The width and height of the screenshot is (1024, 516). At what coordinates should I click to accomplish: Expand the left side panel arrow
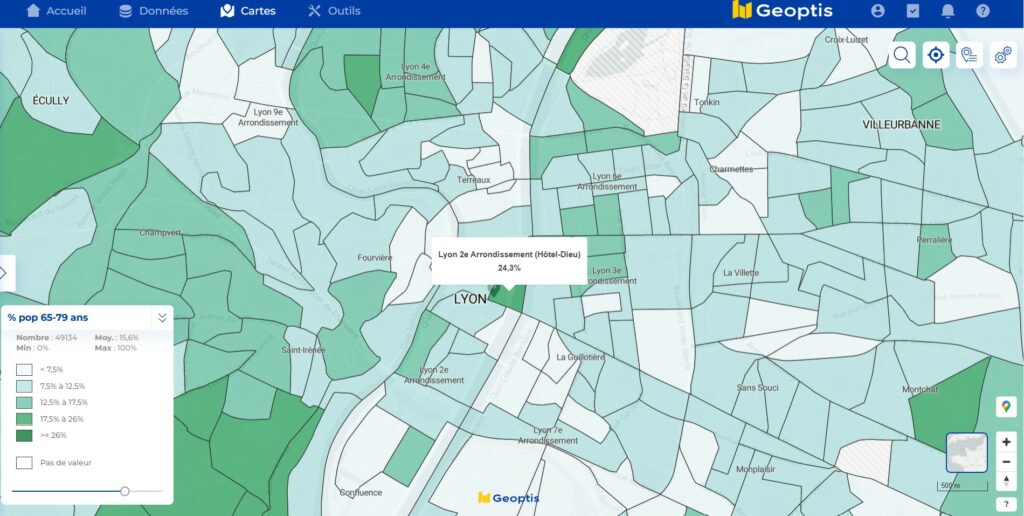click(6, 273)
